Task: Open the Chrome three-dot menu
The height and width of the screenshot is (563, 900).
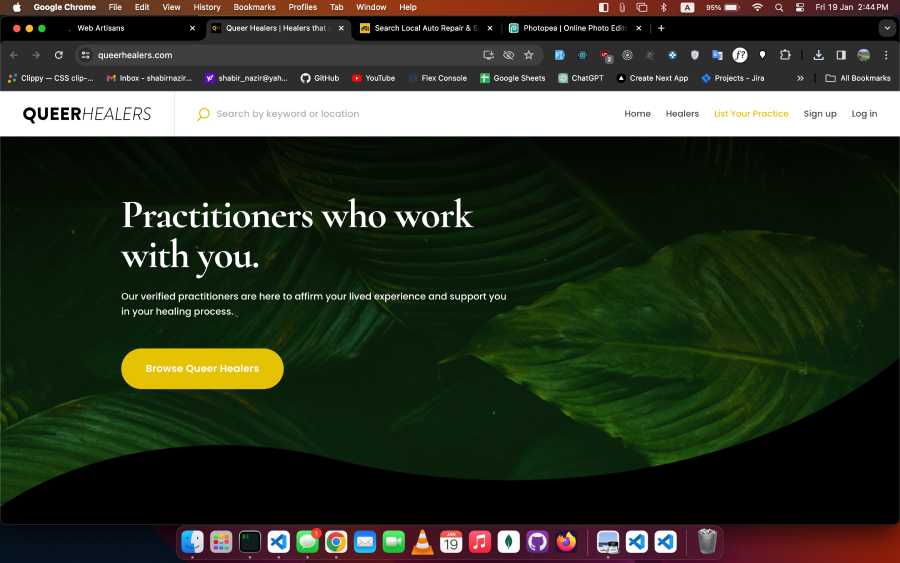Action: [x=886, y=55]
